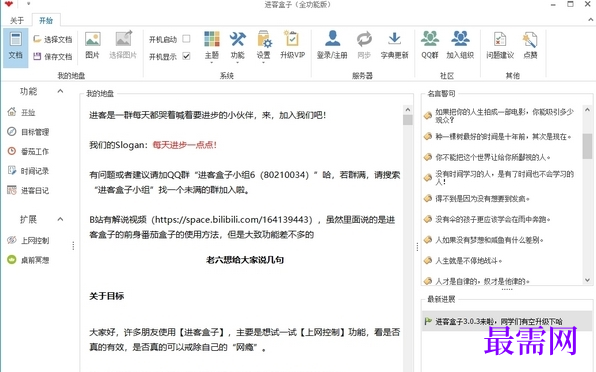Select the quote 没有时间学习的人
Viewport: 596px width, 372px height.
pos(504,178)
